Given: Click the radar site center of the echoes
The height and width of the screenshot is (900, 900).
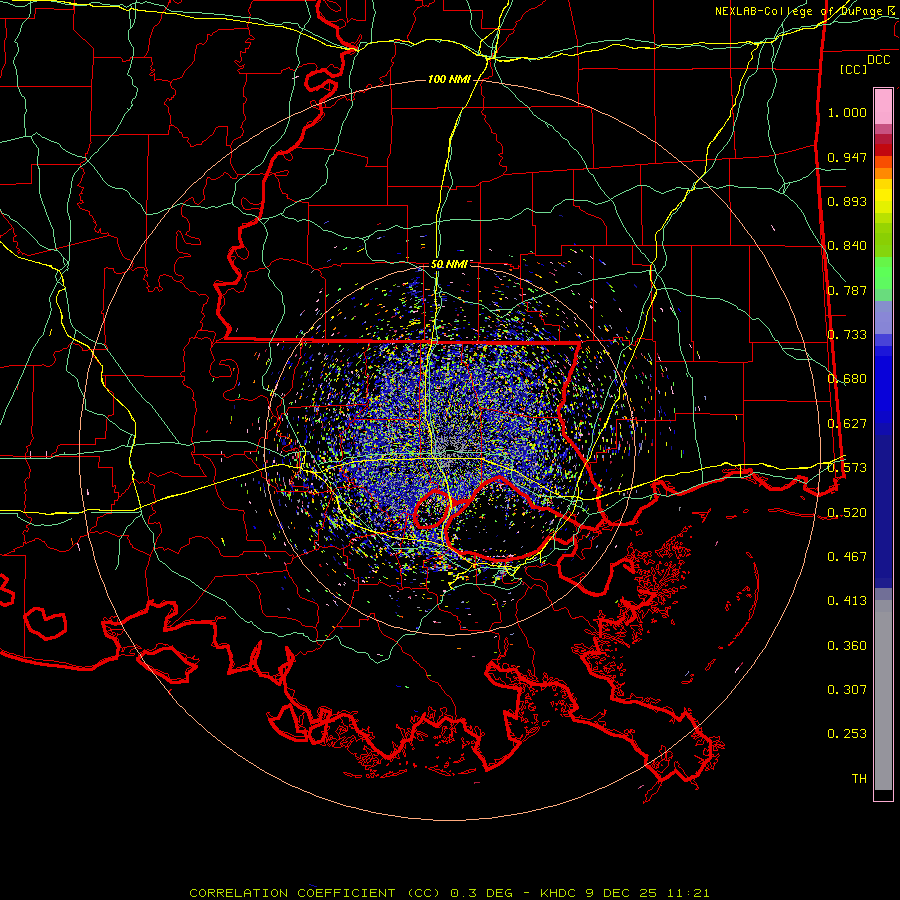Looking at the screenshot, I should [x=449, y=451].
